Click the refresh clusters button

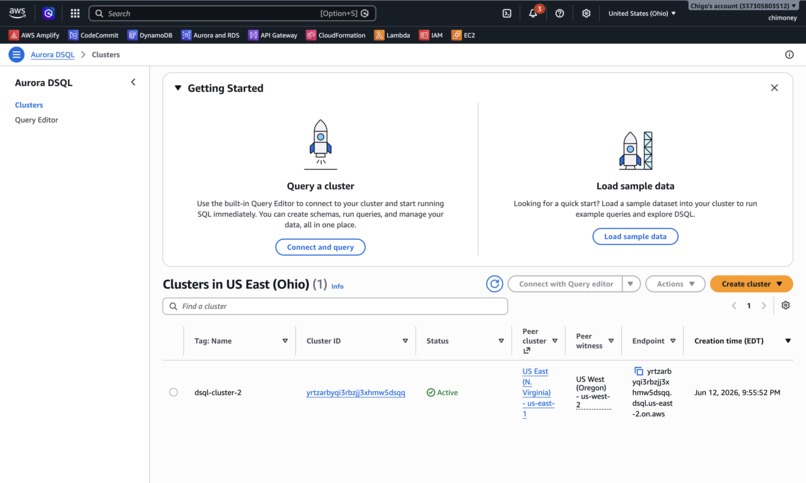click(x=494, y=284)
